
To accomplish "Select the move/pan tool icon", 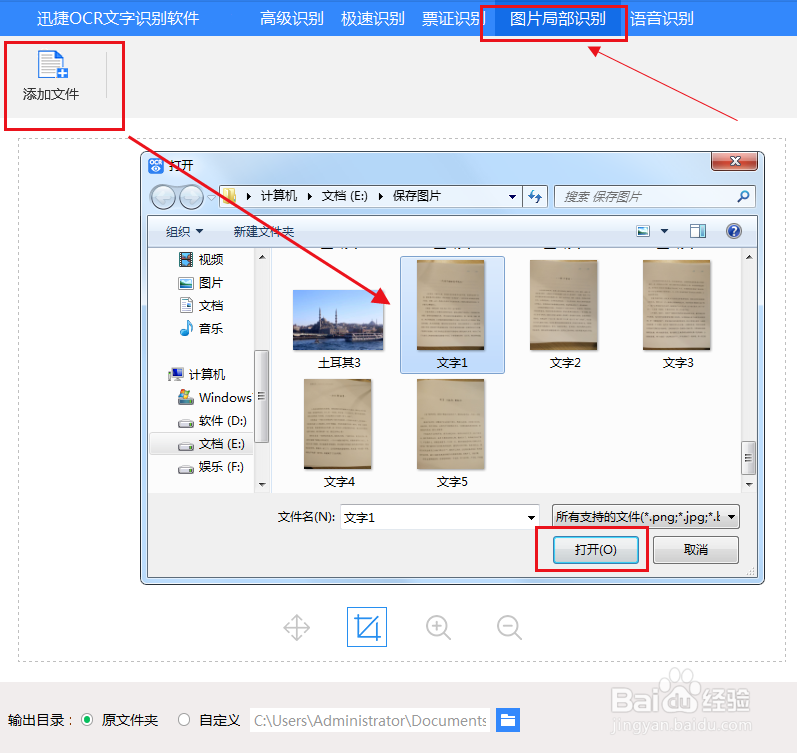I will [x=296, y=627].
